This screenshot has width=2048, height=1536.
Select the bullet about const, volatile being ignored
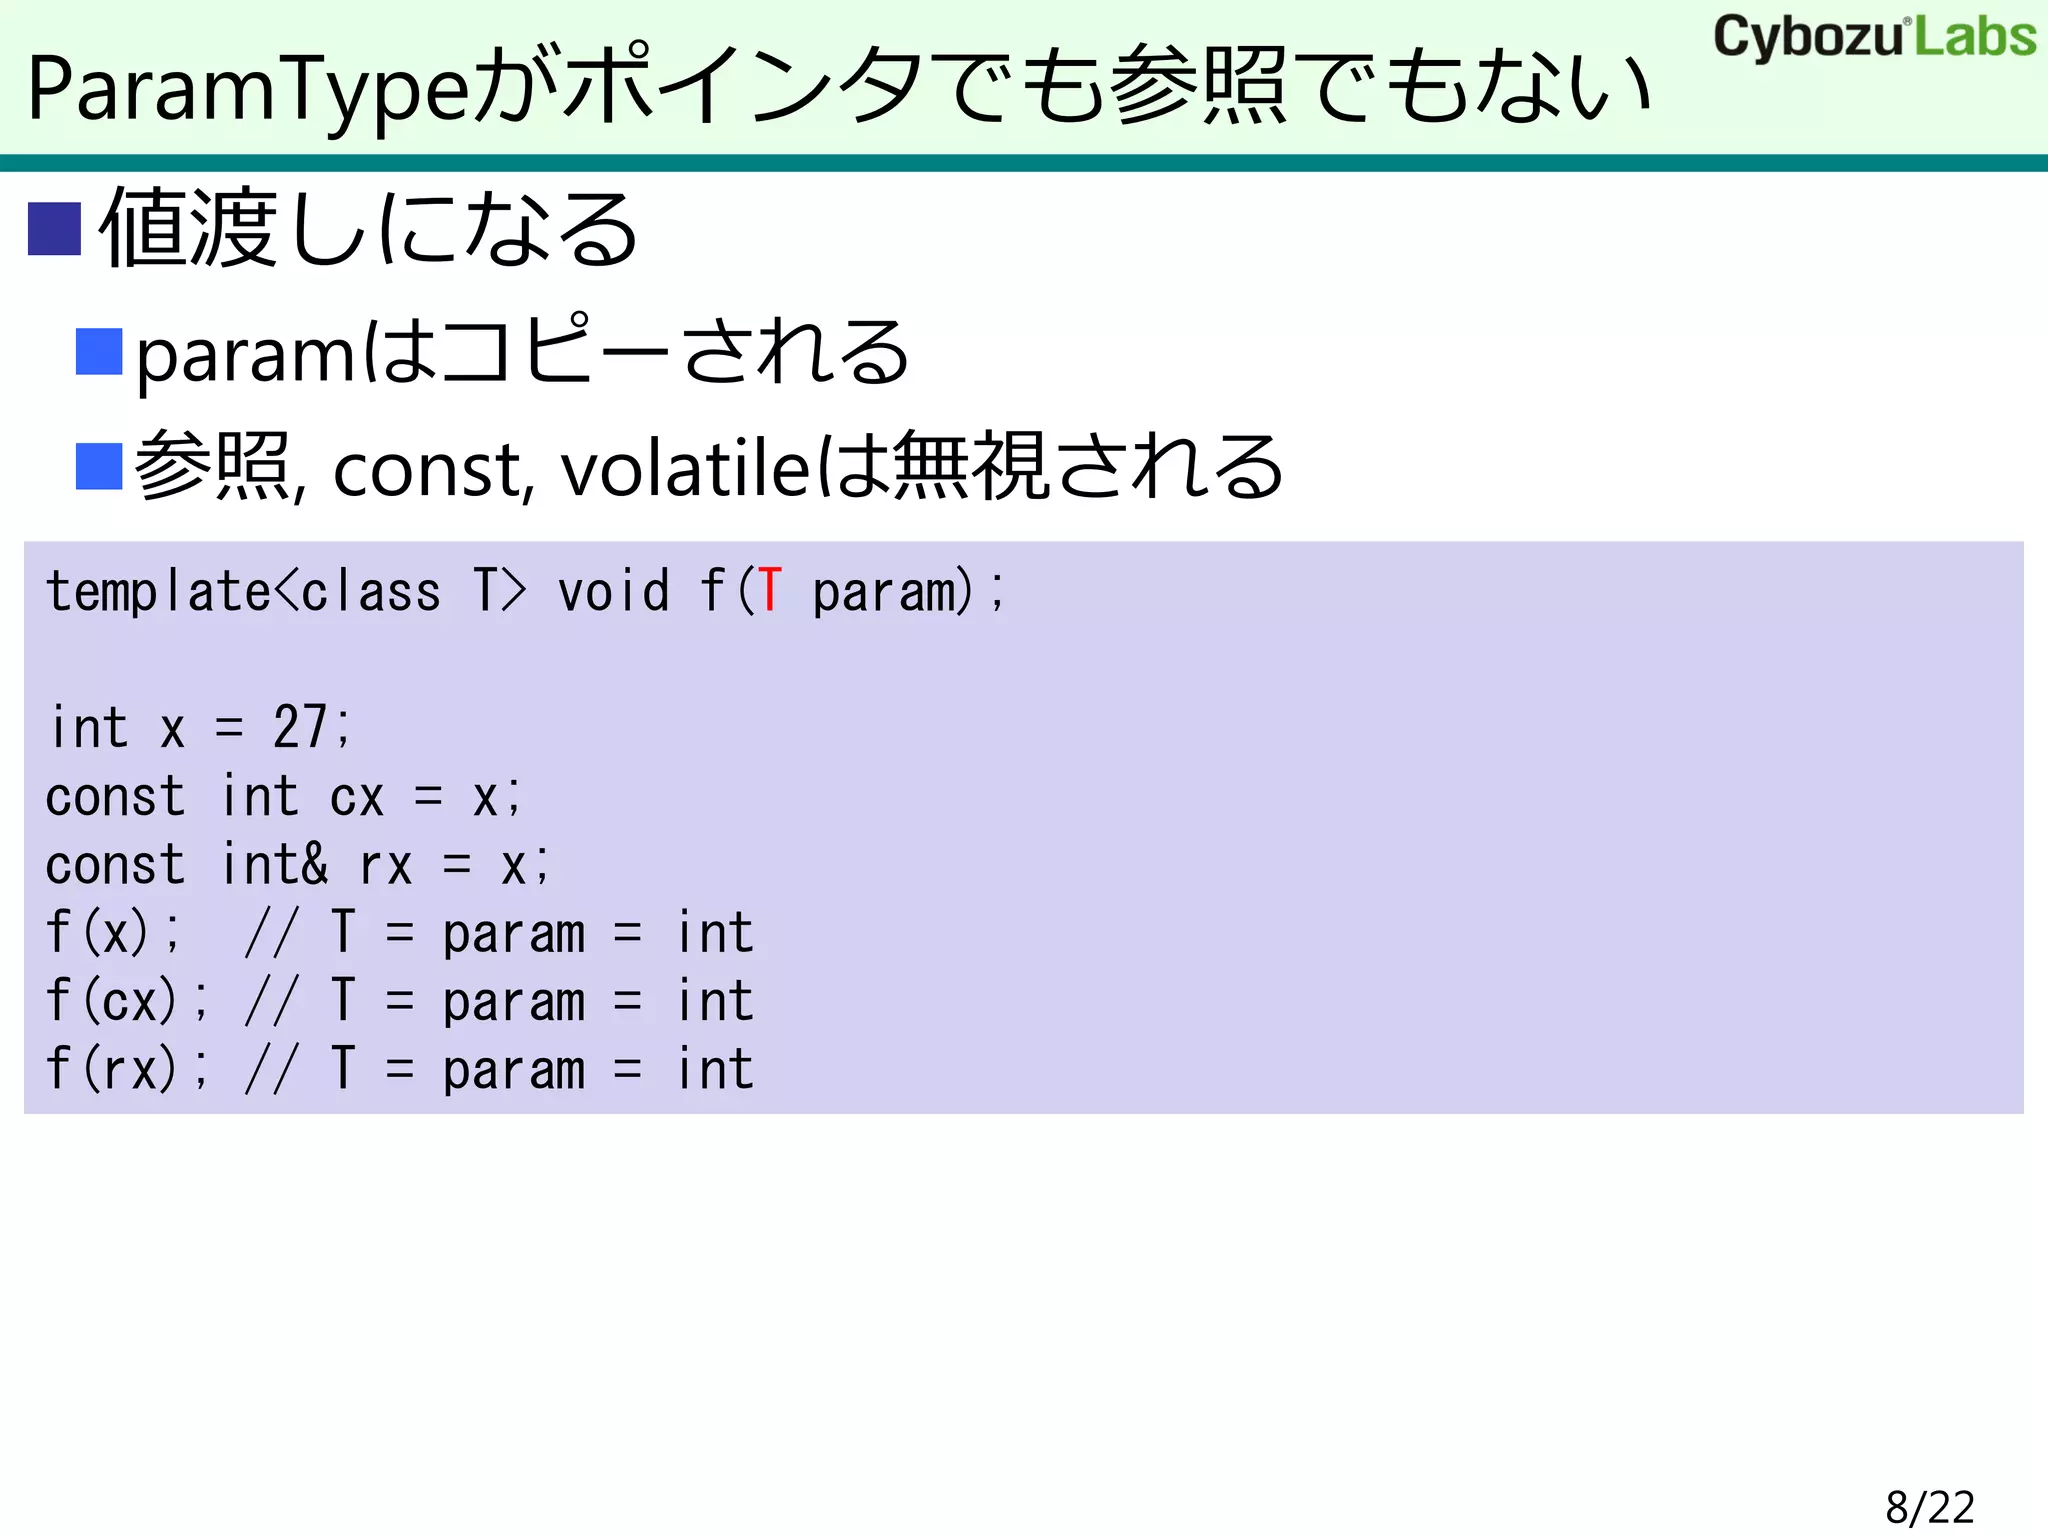708,466
